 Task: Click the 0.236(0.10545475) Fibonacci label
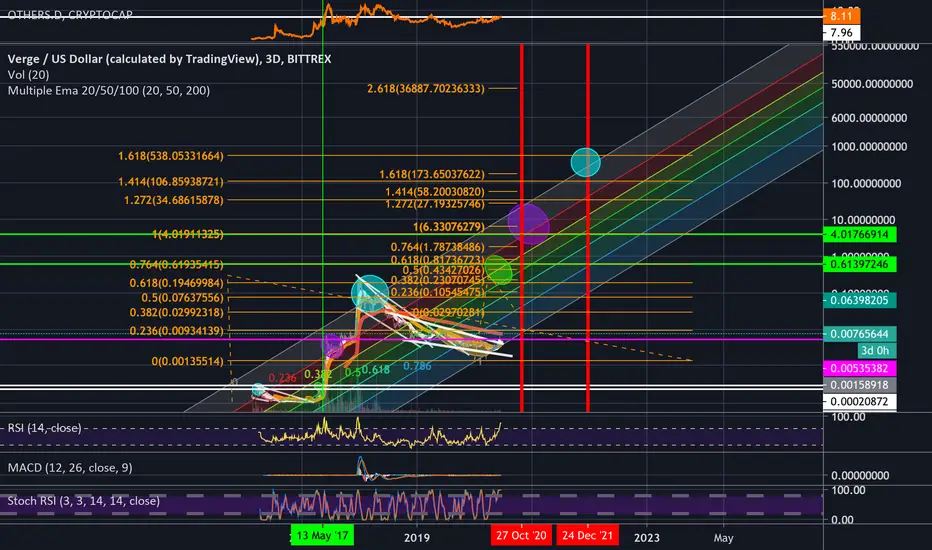pos(437,292)
